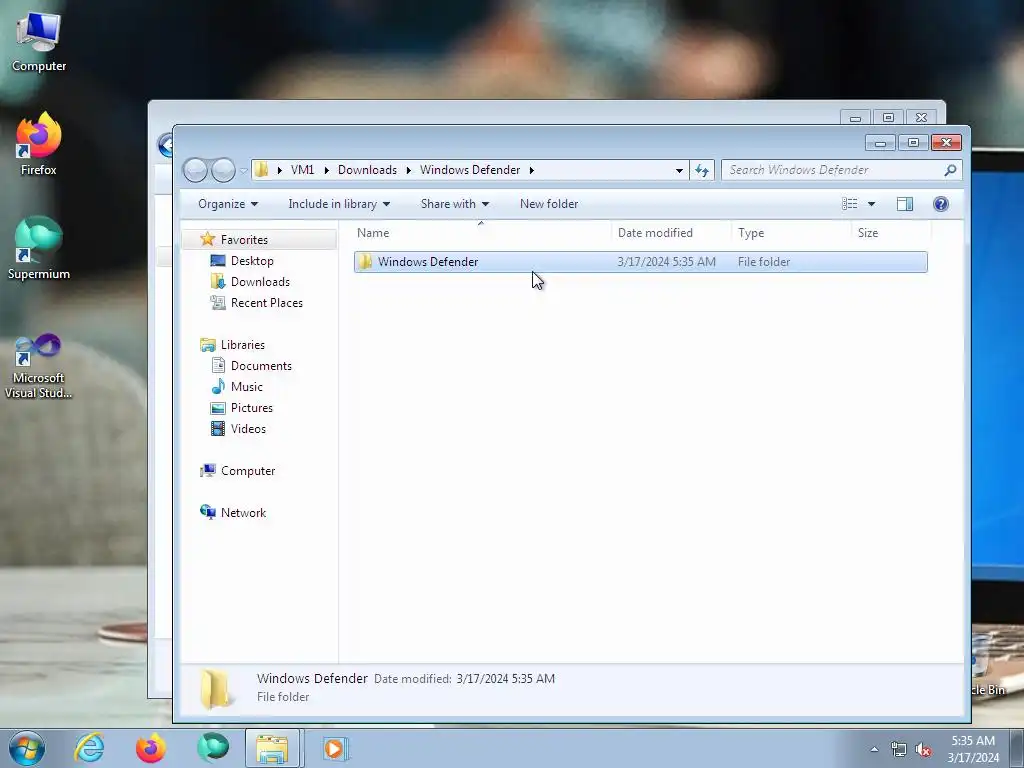Sort by the Size column header
The height and width of the screenshot is (768, 1024).
891,232
